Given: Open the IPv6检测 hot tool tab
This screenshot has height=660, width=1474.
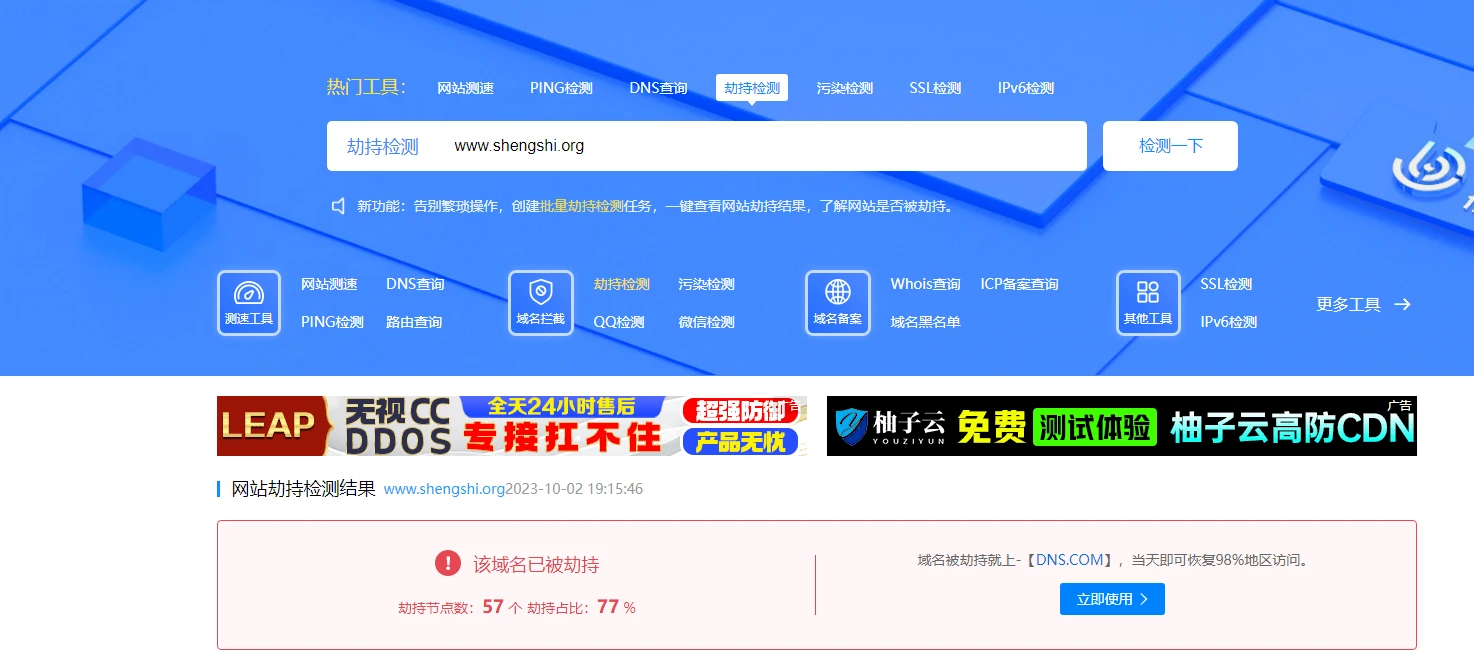Looking at the screenshot, I should click(1025, 88).
